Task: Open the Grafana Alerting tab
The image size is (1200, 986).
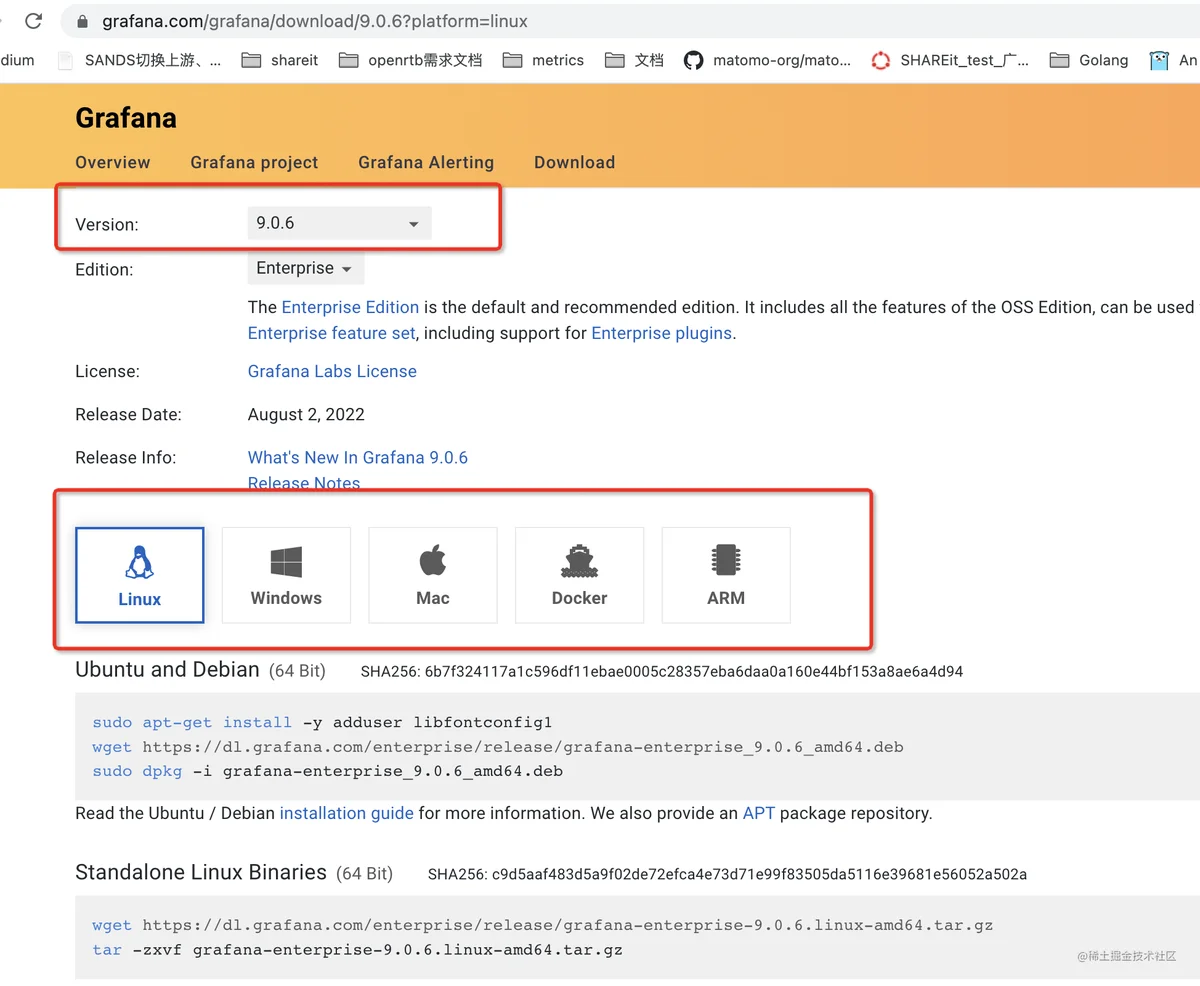Action: coord(426,162)
